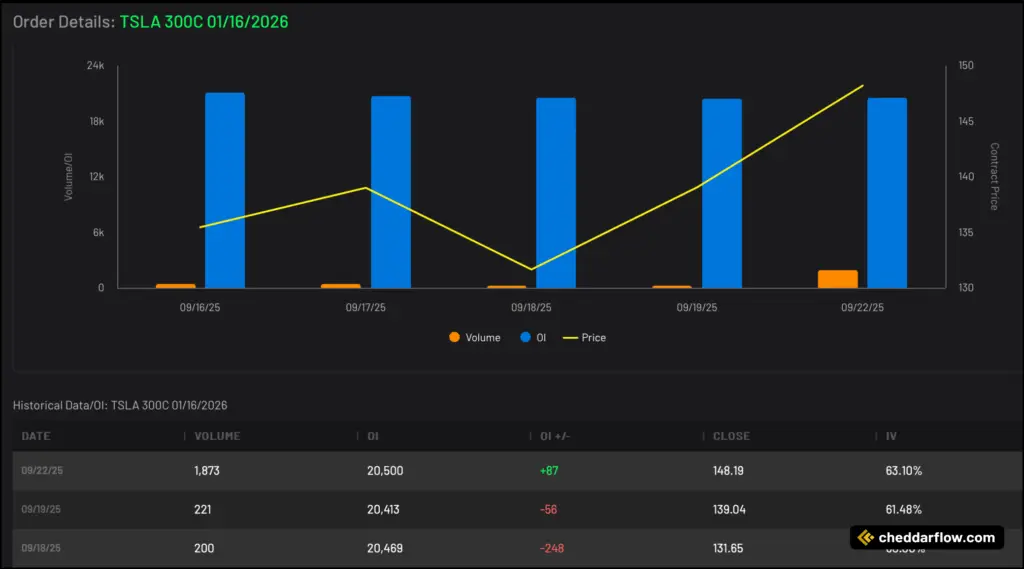Click the green TSLA 300C 01/16/2026 title
This screenshot has width=1024, height=569.
[x=204, y=22]
